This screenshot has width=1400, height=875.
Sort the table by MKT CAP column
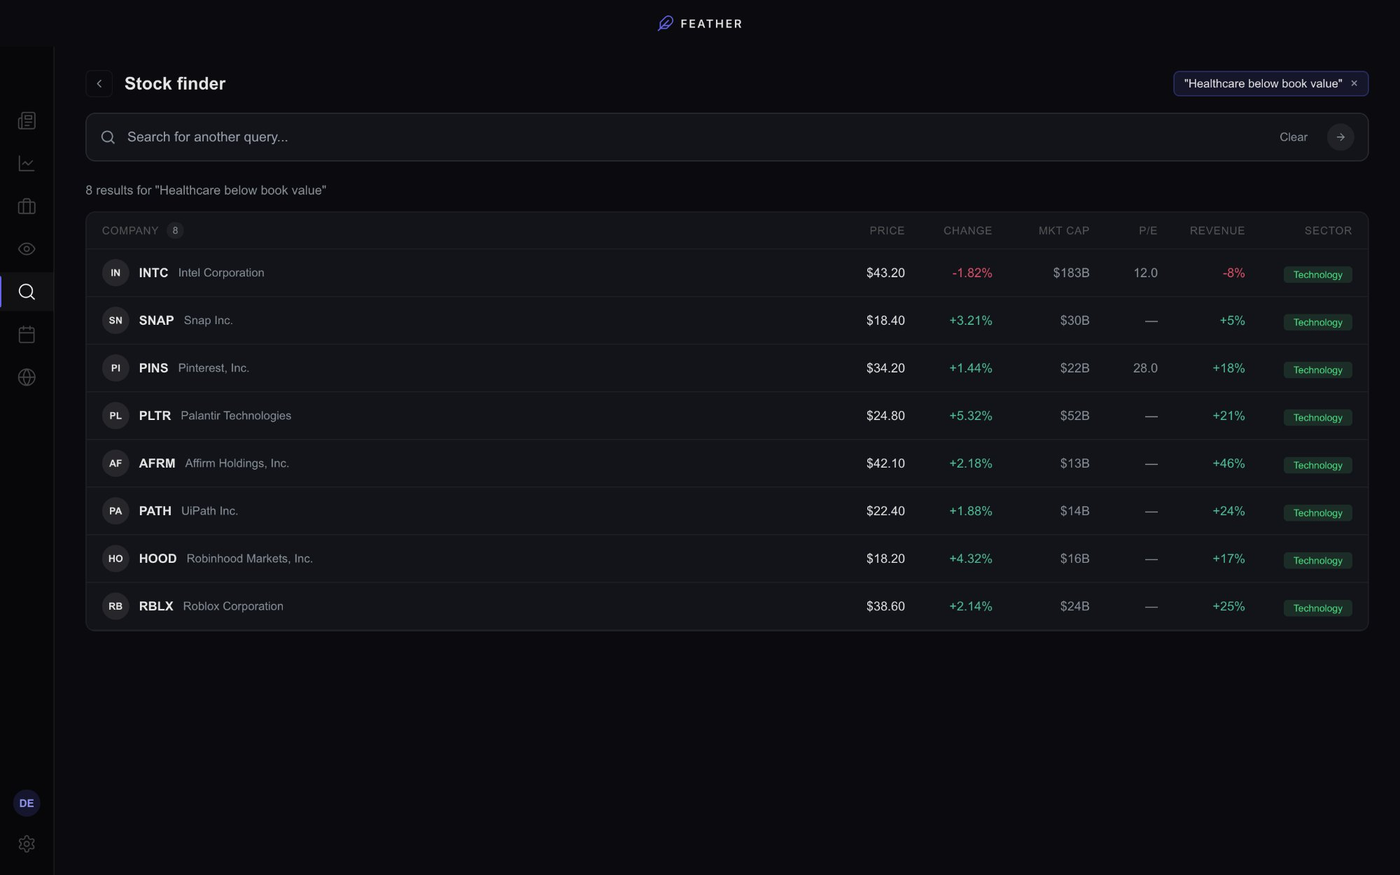[x=1064, y=230]
